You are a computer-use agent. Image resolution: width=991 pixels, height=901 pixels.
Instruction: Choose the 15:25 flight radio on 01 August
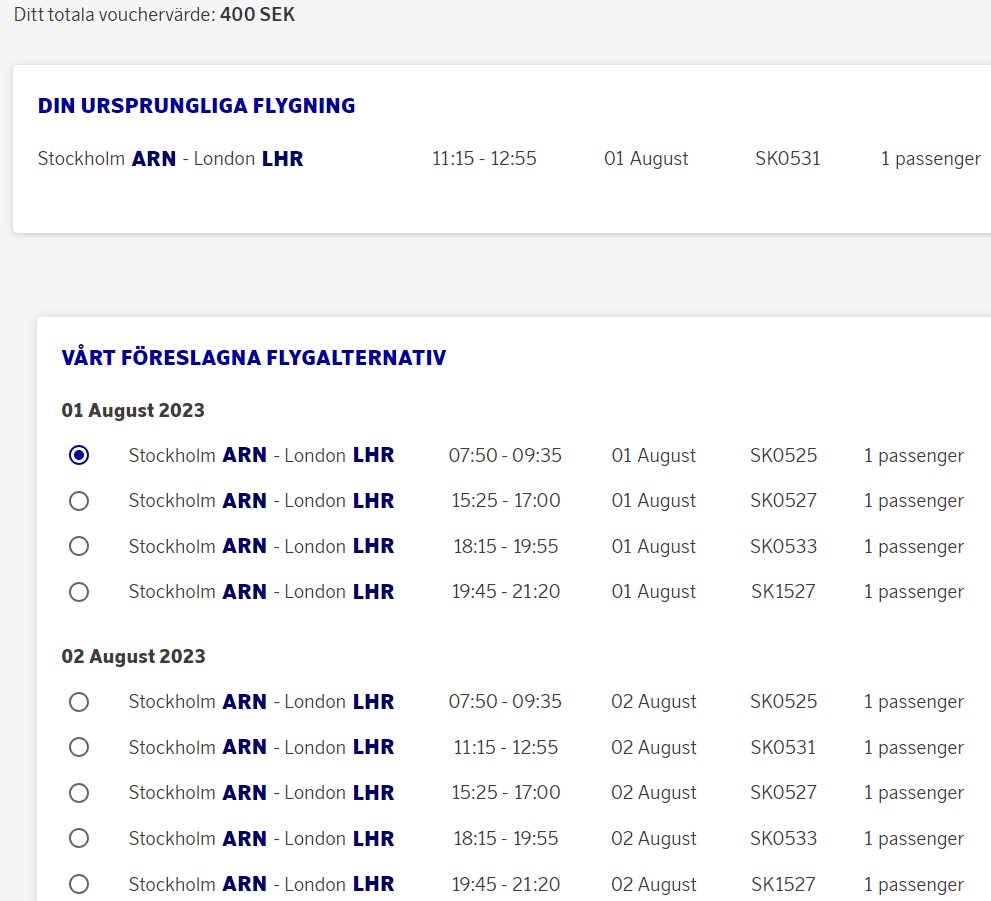(79, 501)
